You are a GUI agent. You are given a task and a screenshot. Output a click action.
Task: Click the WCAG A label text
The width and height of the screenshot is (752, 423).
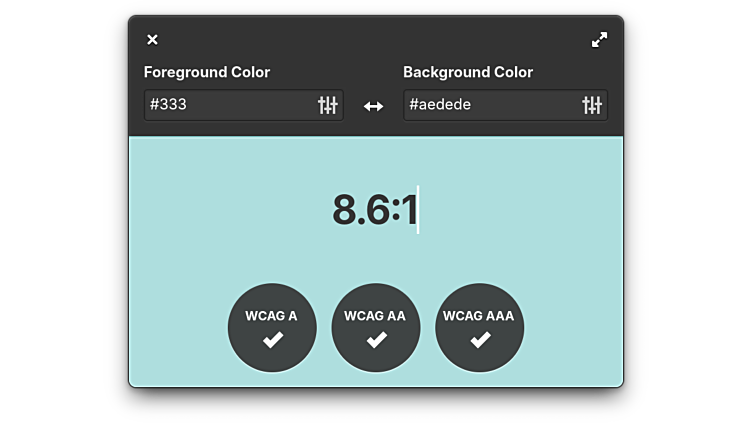coord(271,316)
